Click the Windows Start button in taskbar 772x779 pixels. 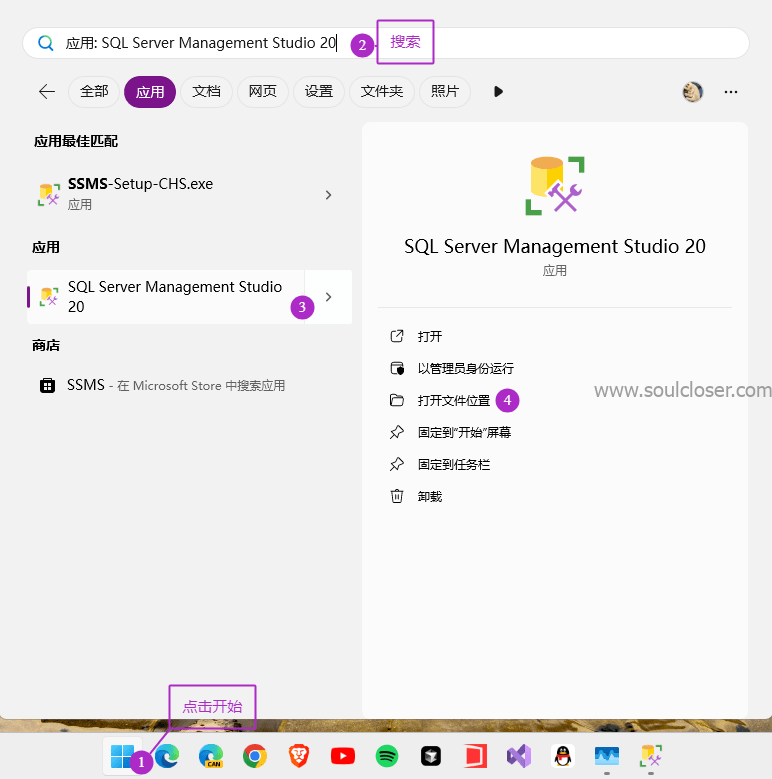click(122, 756)
